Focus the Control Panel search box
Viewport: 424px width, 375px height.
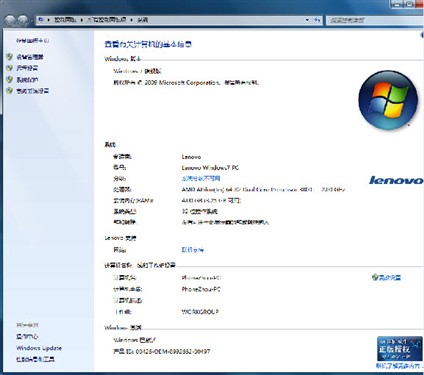[x=374, y=20]
